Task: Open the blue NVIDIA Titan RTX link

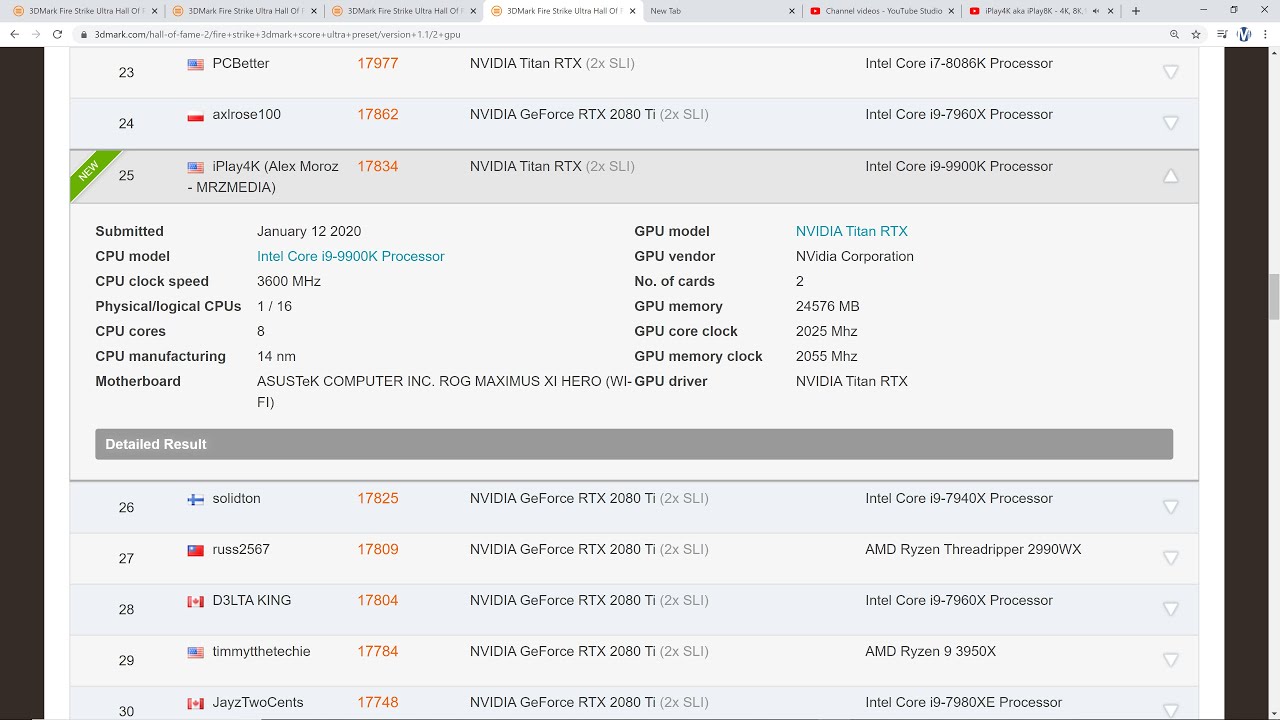Action: (852, 231)
